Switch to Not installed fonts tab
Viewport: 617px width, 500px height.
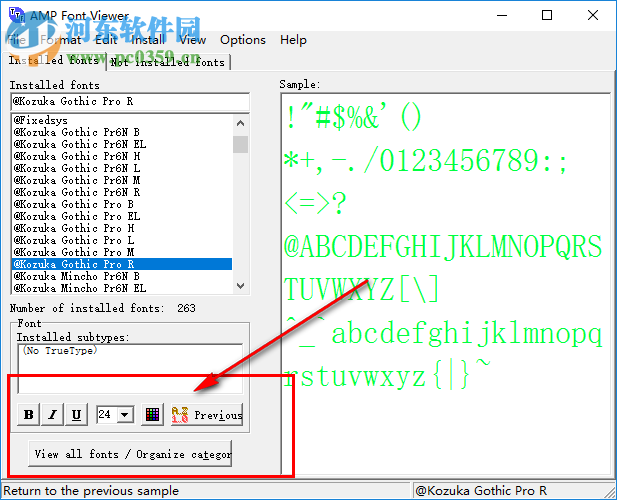pos(168,62)
